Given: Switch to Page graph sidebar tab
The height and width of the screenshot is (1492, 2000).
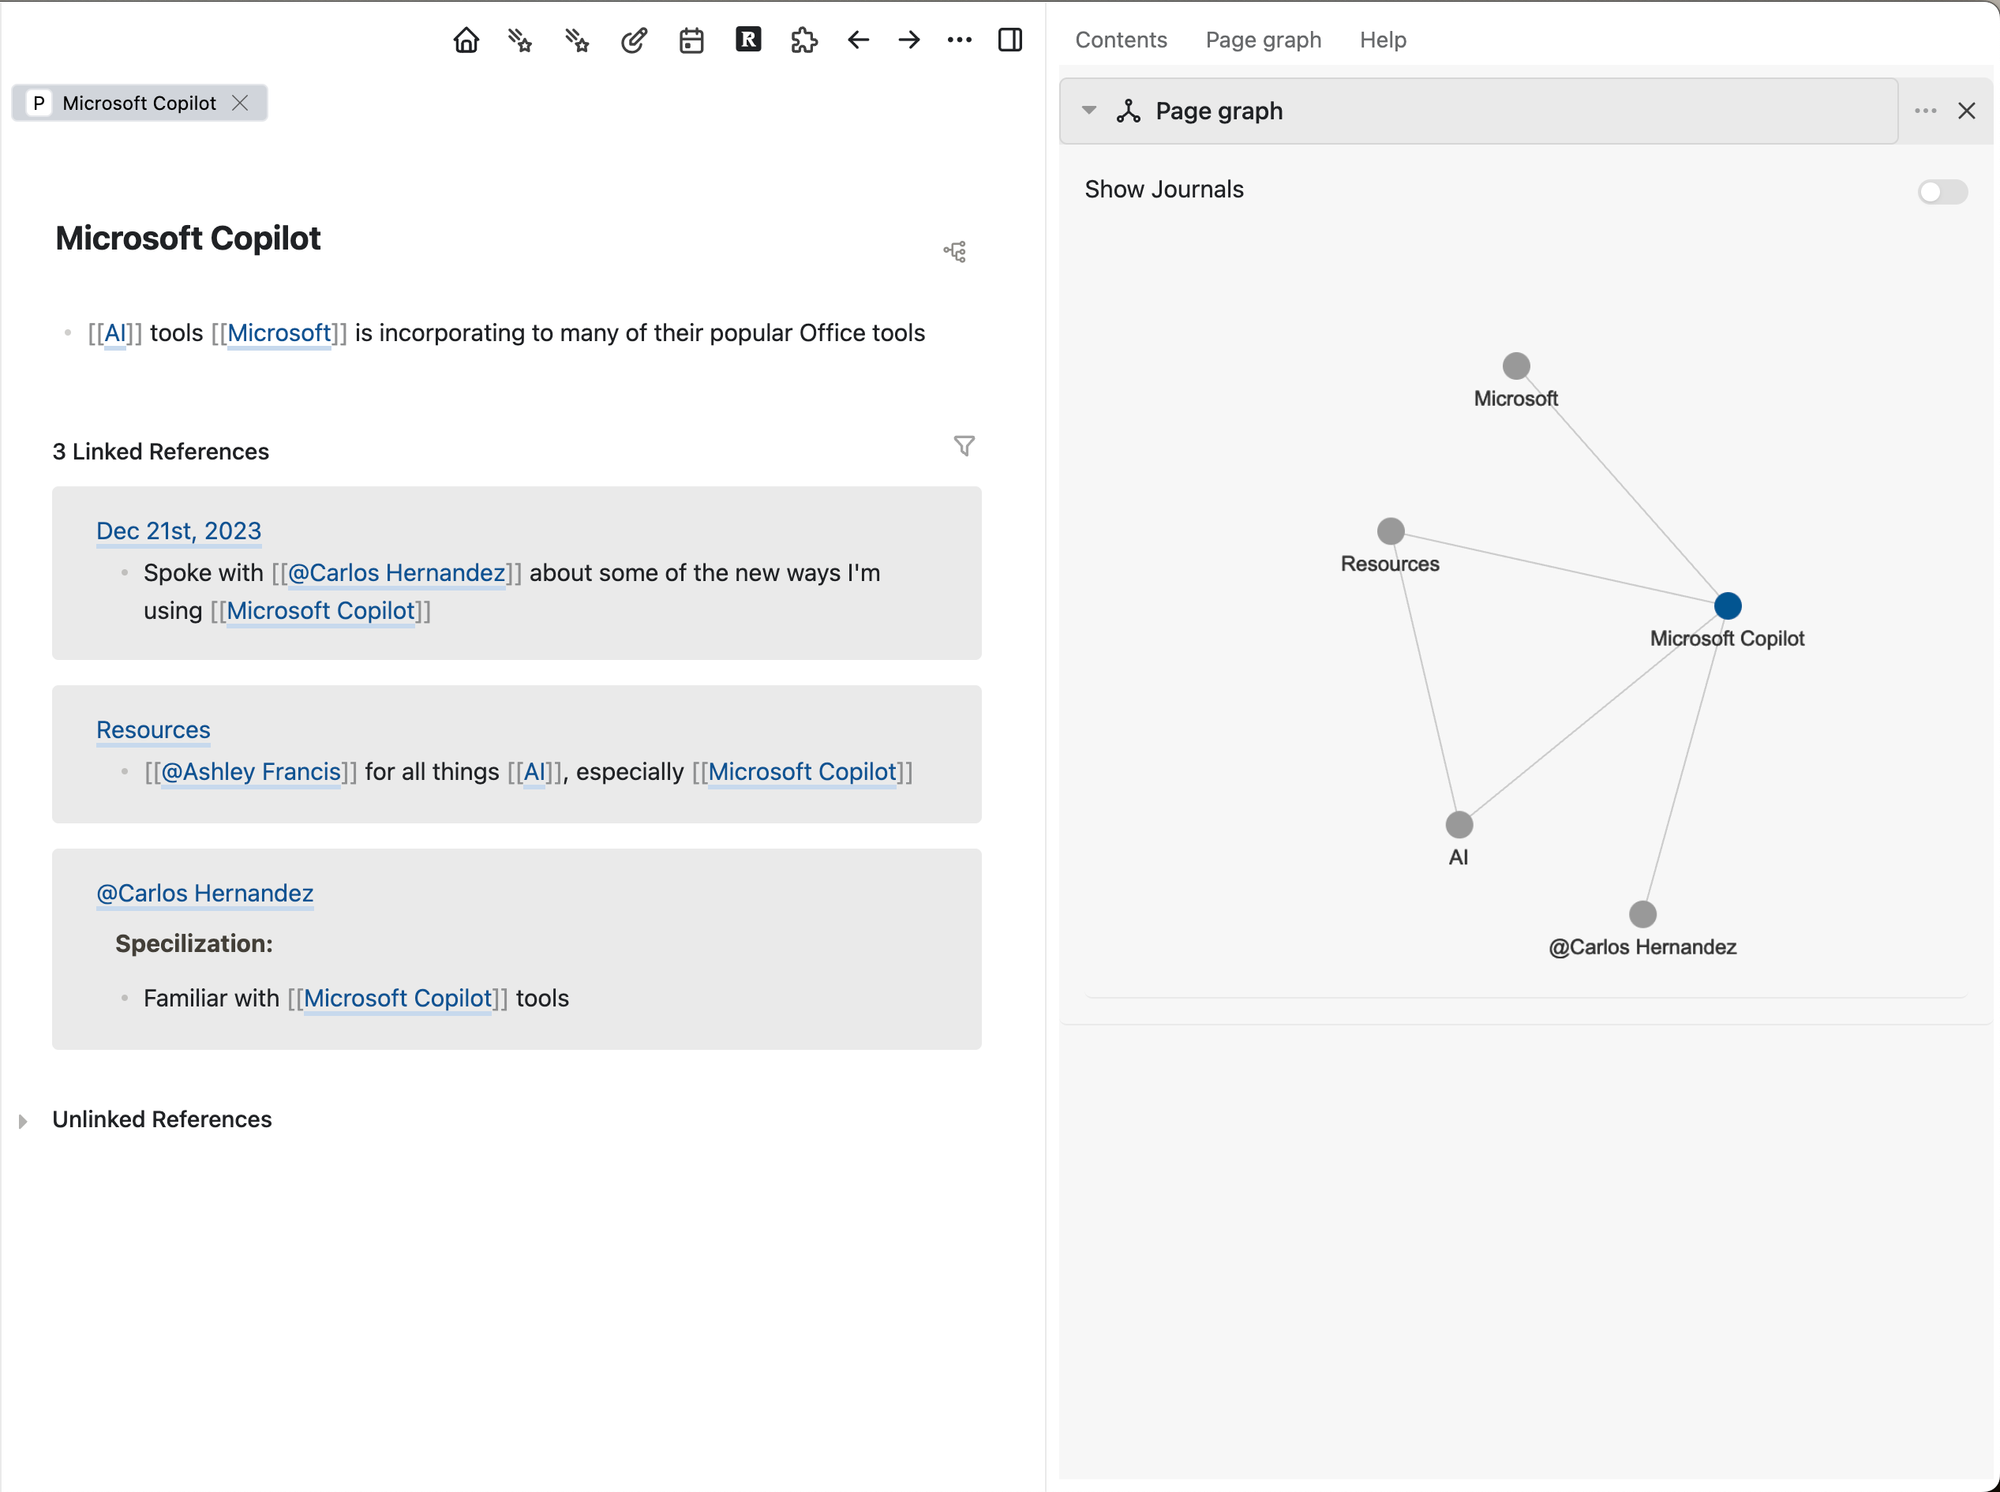Looking at the screenshot, I should pyautogui.click(x=1263, y=40).
